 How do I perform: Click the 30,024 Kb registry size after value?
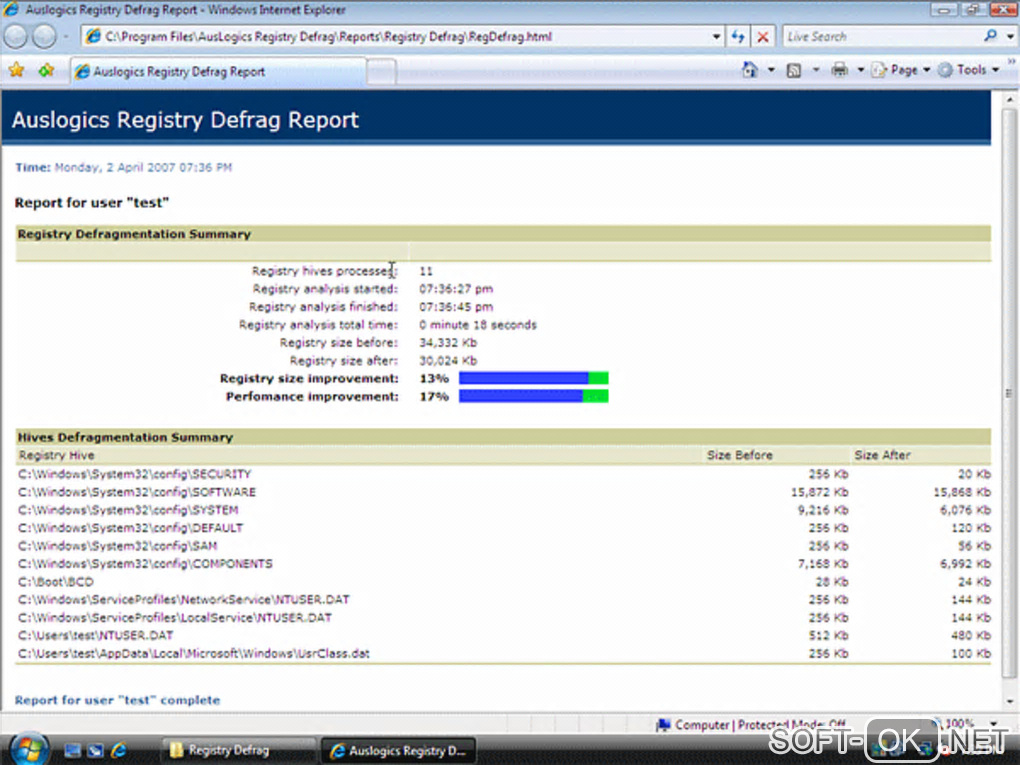tap(448, 360)
